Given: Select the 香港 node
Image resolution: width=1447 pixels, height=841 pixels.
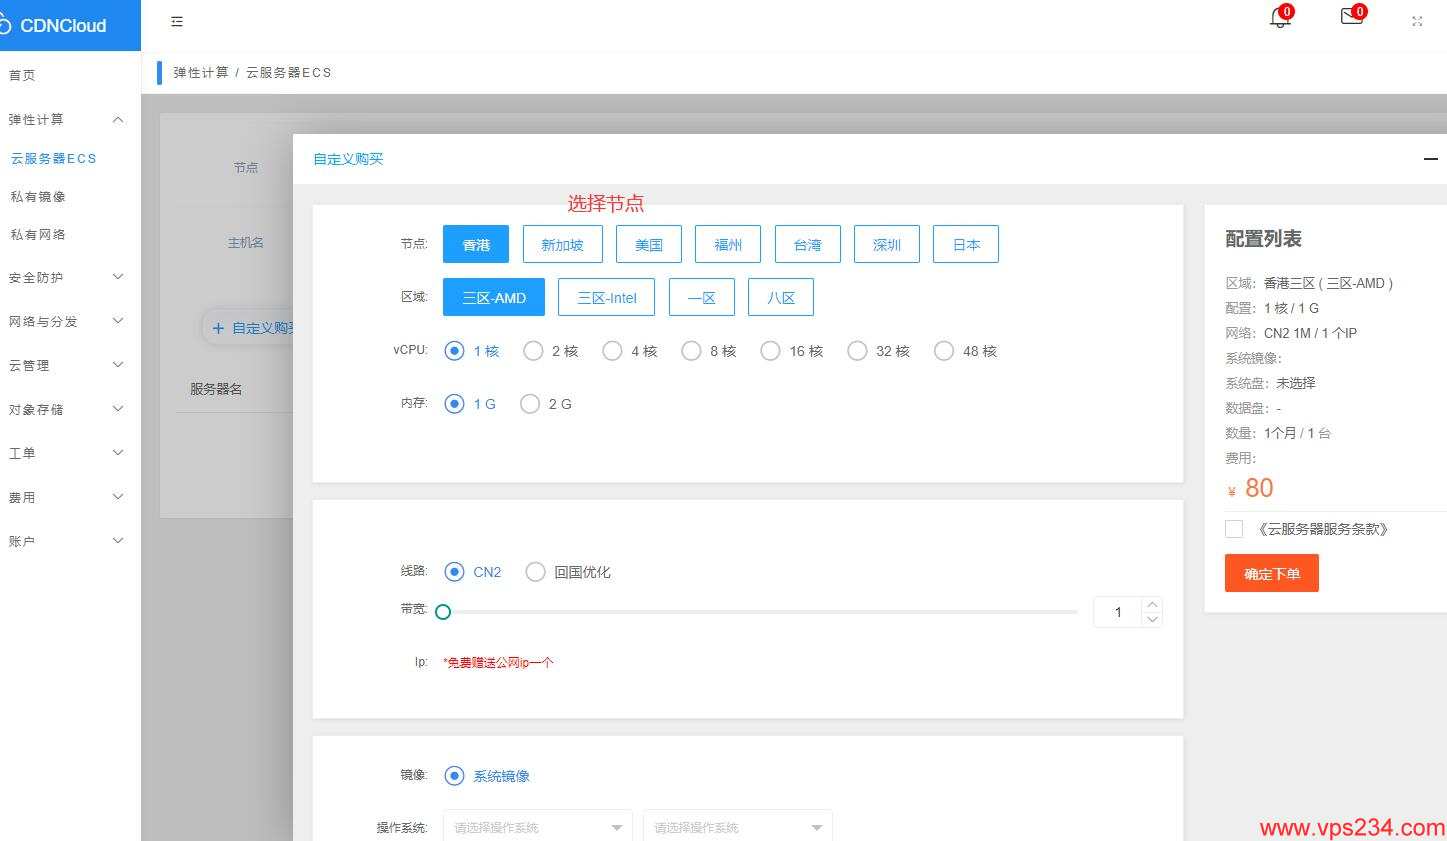Looking at the screenshot, I should click(x=476, y=244).
